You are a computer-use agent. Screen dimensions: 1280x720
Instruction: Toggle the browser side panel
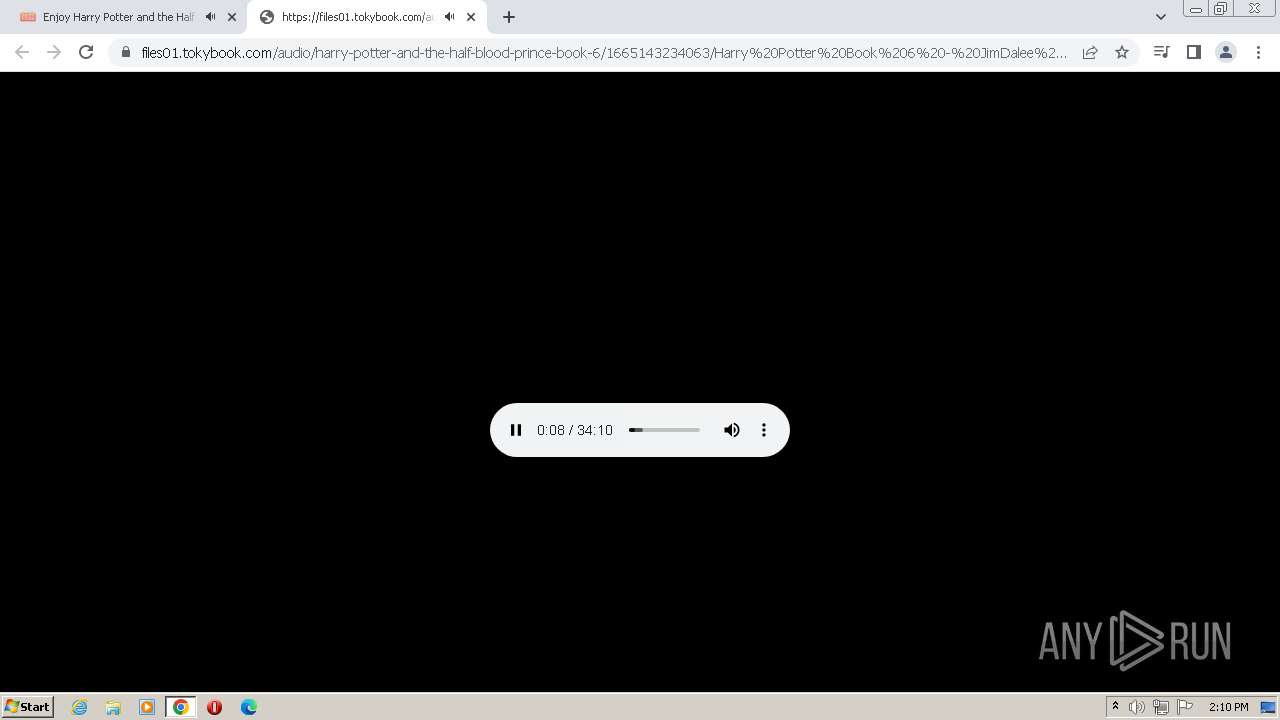(x=1193, y=52)
